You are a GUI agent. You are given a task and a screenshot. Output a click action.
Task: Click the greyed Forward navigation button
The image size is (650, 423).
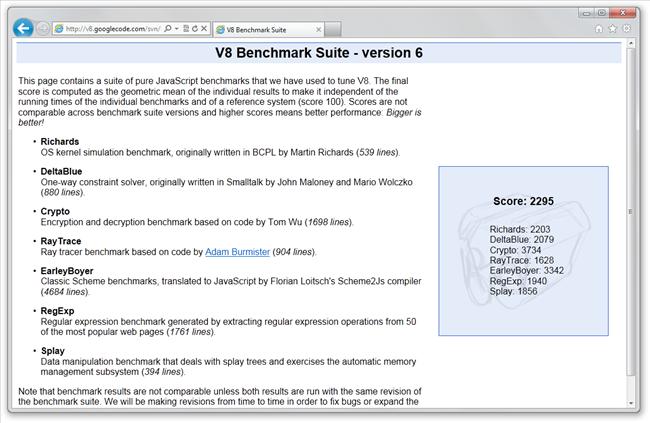[x=42, y=29]
